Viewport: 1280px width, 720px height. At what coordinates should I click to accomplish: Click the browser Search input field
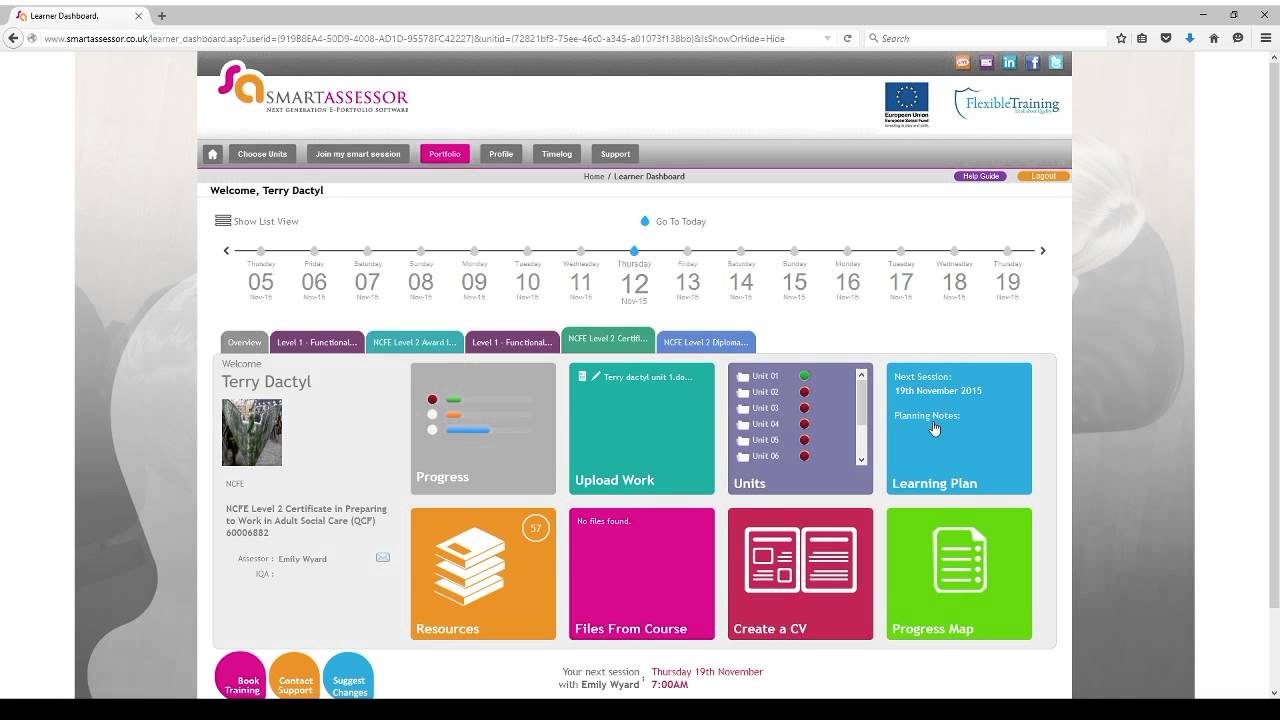pyautogui.click(x=988, y=38)
